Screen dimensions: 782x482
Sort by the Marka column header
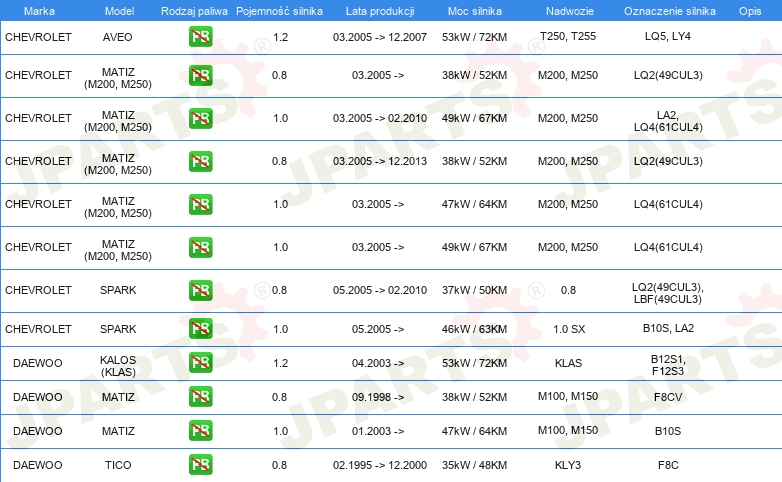coord(39,11)
